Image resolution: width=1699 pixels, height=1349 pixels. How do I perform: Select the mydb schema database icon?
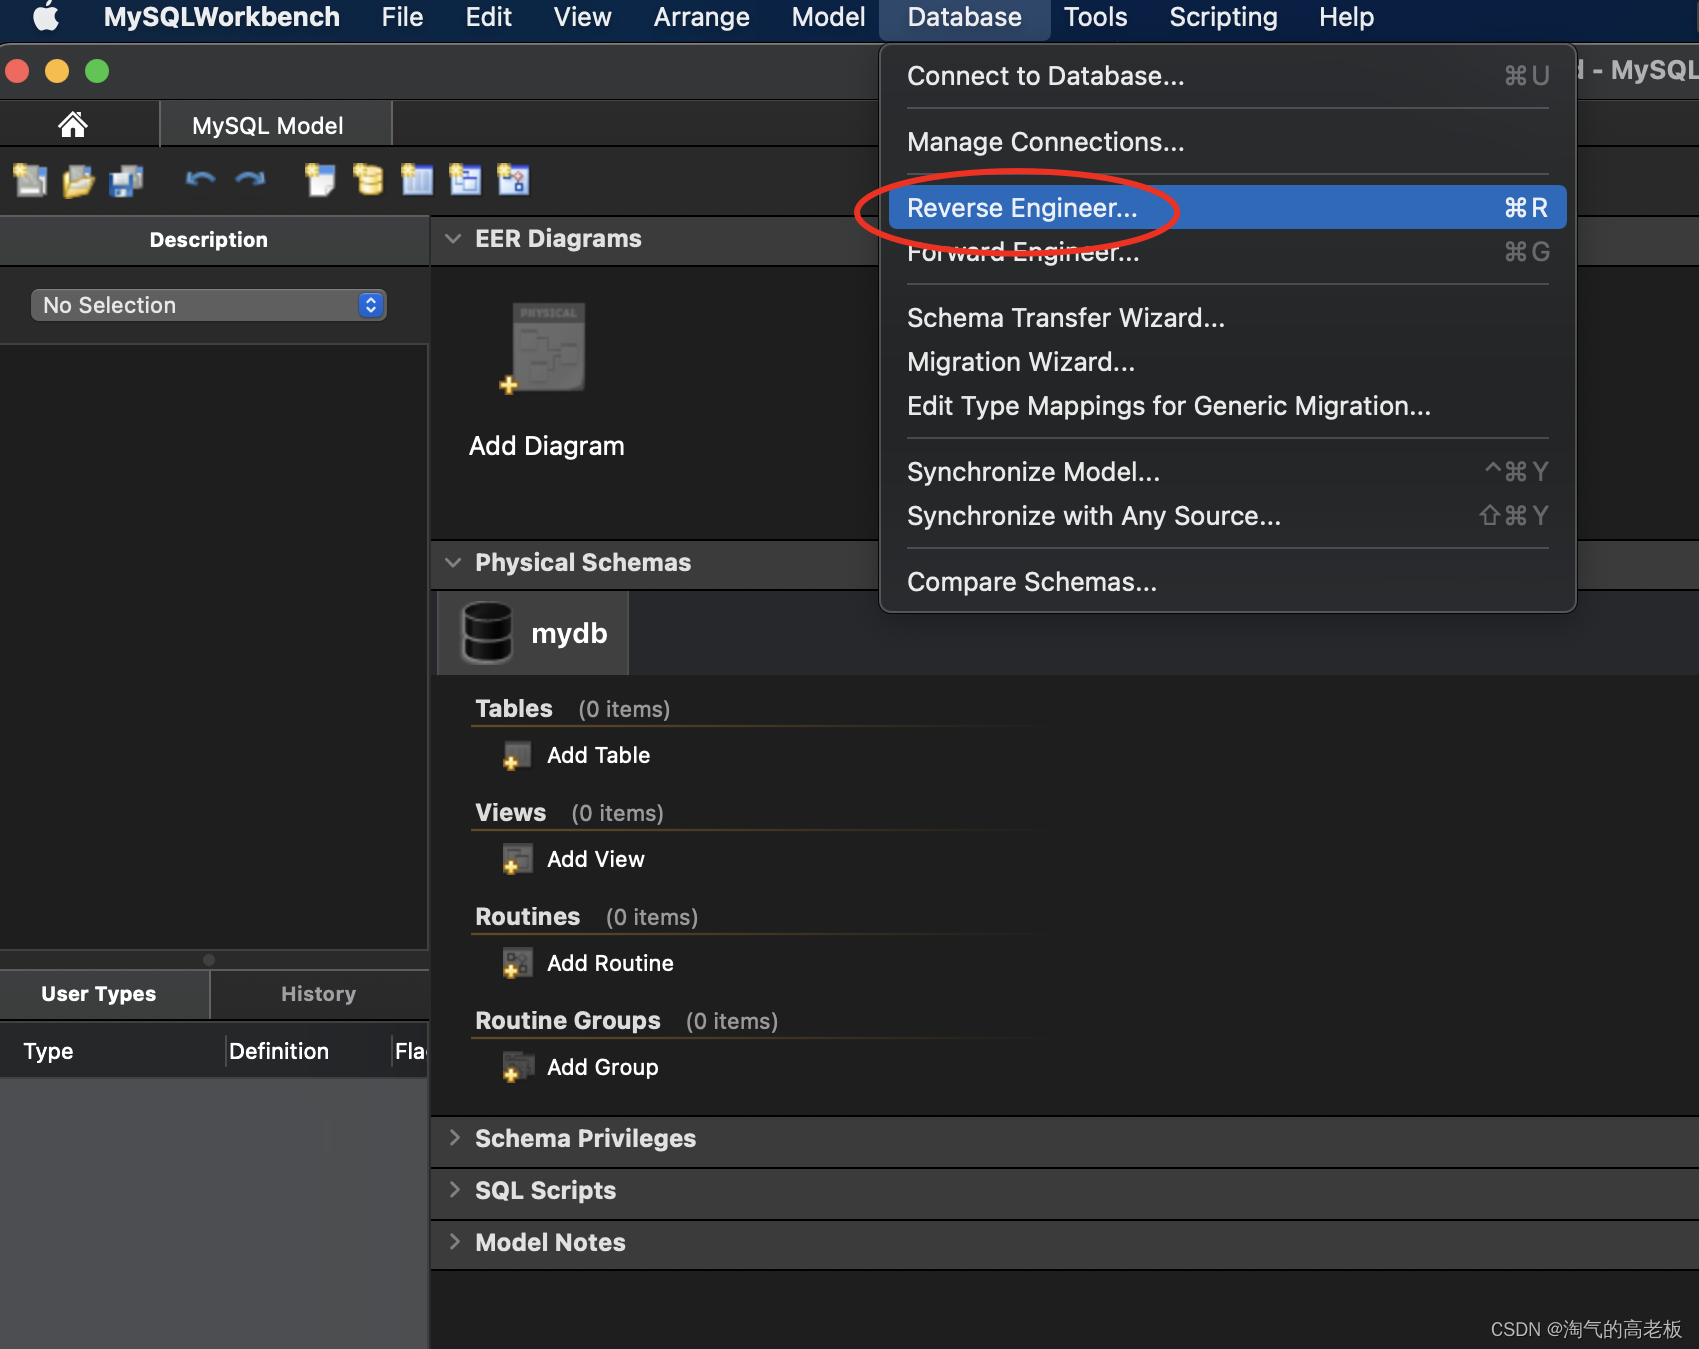(x=487, y=633)
